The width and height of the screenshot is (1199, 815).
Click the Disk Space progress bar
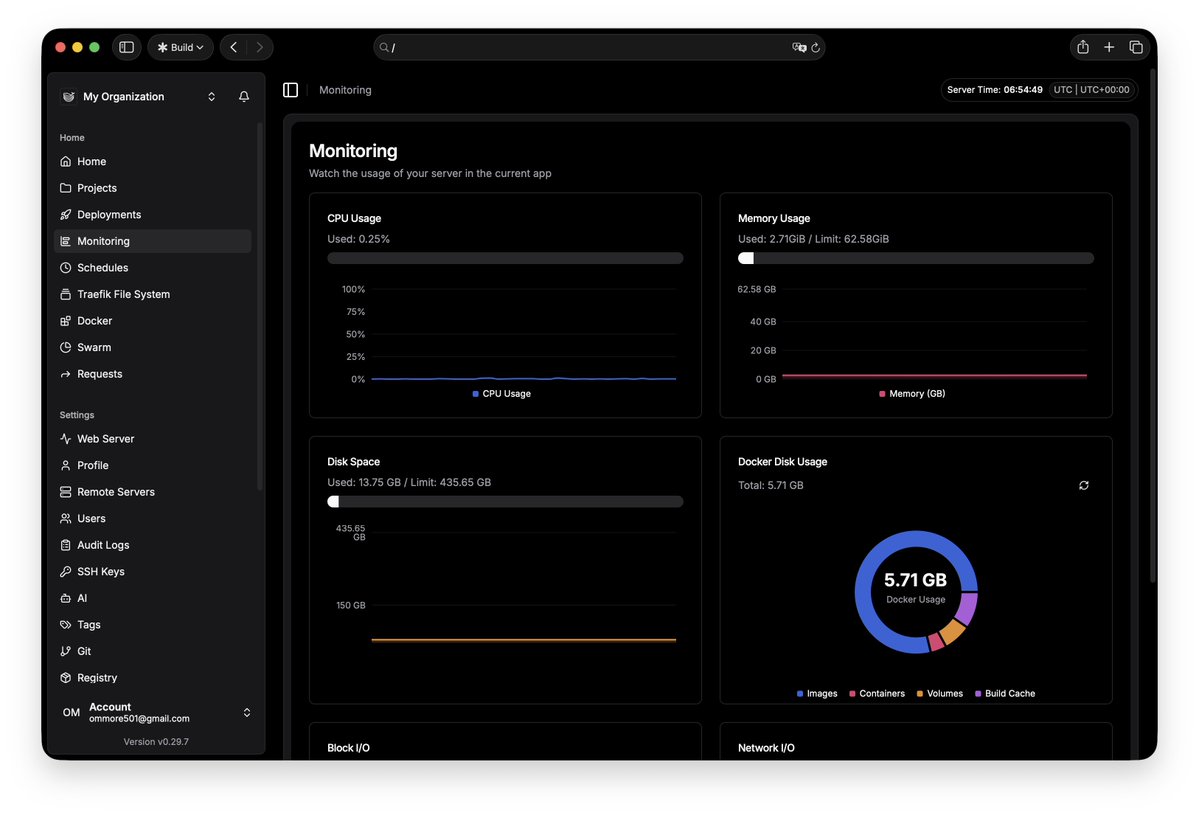505,502
